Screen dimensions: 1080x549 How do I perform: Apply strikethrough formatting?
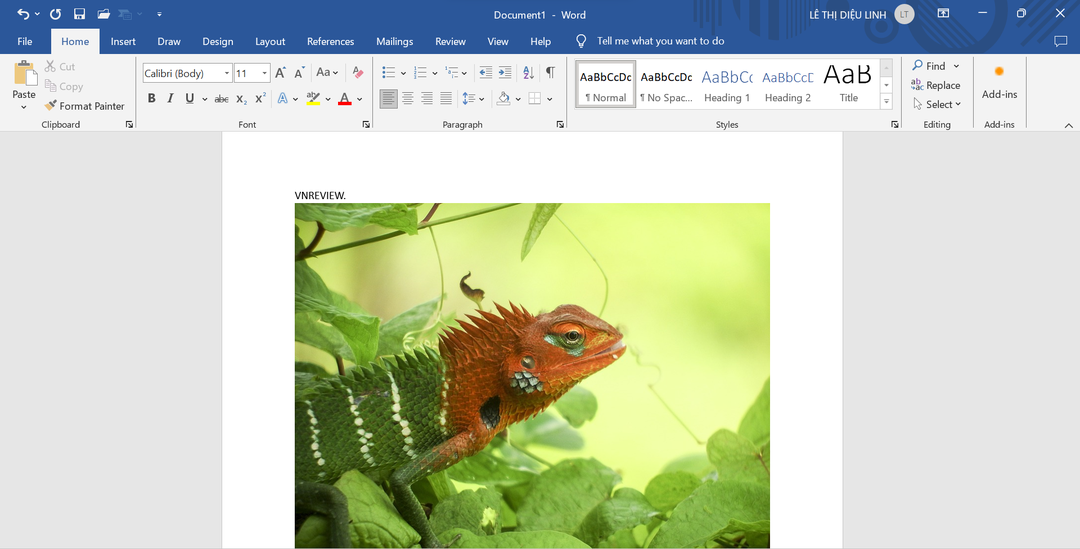pos(221,99)
